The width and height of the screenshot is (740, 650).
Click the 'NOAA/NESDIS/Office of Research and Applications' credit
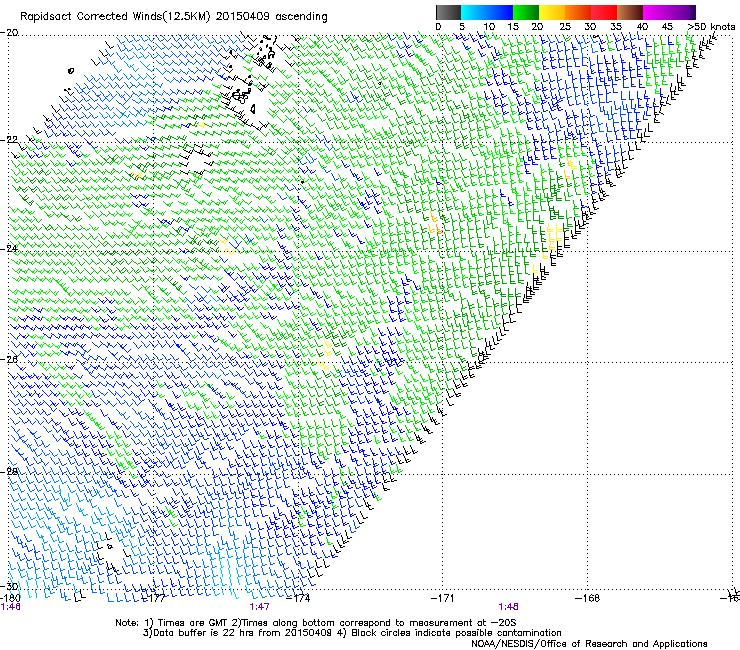[589, 644]
